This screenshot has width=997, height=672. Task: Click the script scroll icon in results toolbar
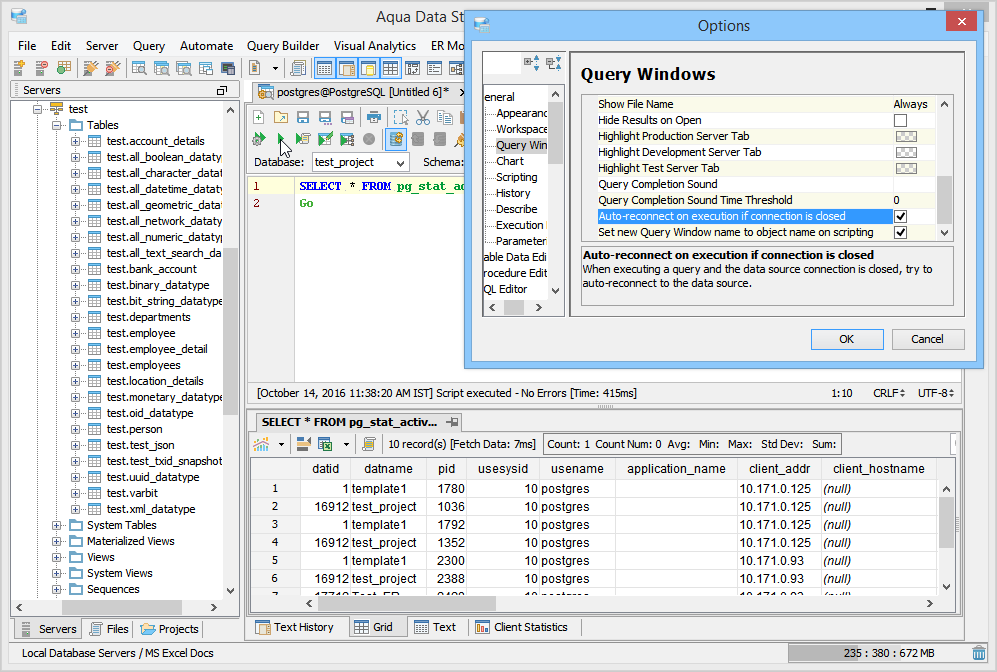(x=369, y=444)
